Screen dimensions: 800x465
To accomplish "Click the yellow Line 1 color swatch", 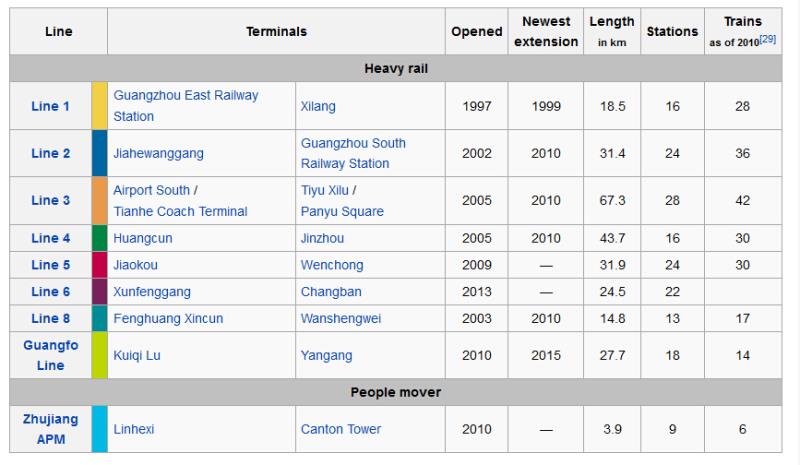I will click(99, 106).
